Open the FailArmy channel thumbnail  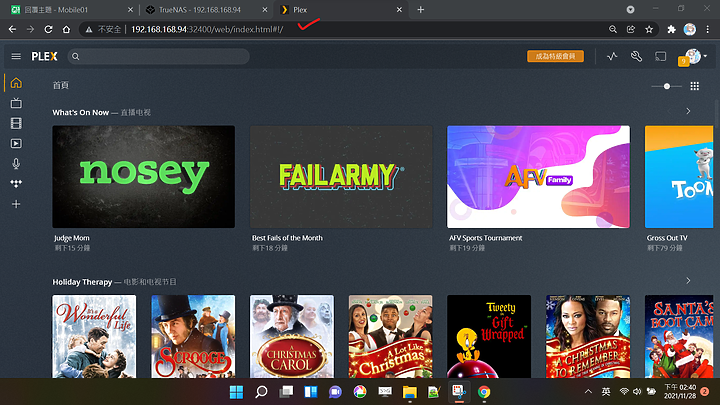(341, 177)
